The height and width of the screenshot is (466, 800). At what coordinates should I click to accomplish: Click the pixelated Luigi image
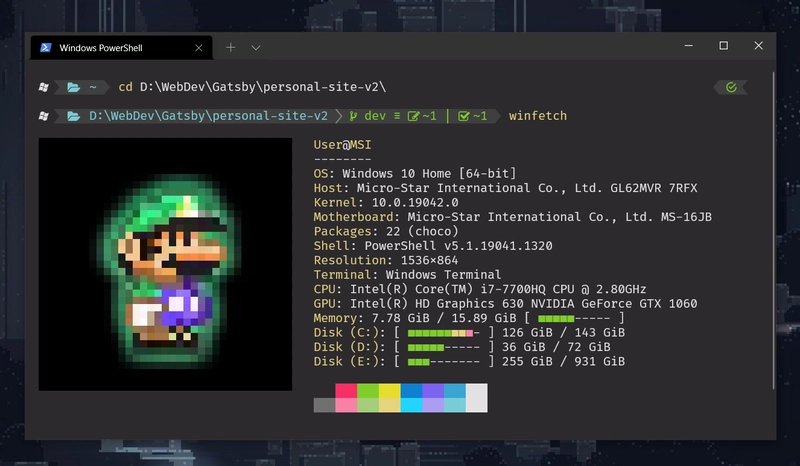(165, 264)
